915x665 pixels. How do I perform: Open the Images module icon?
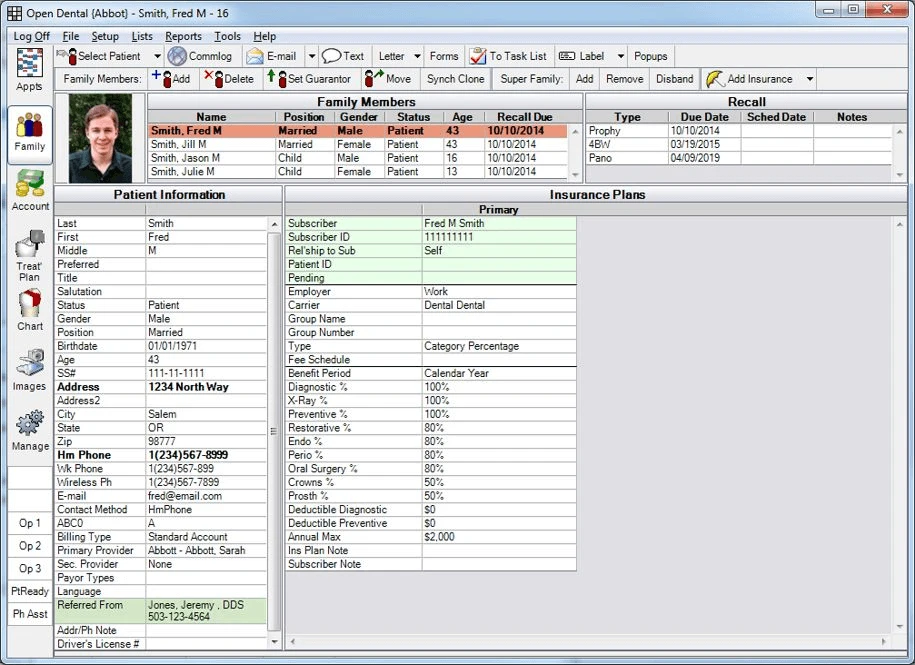click(30, 369)
